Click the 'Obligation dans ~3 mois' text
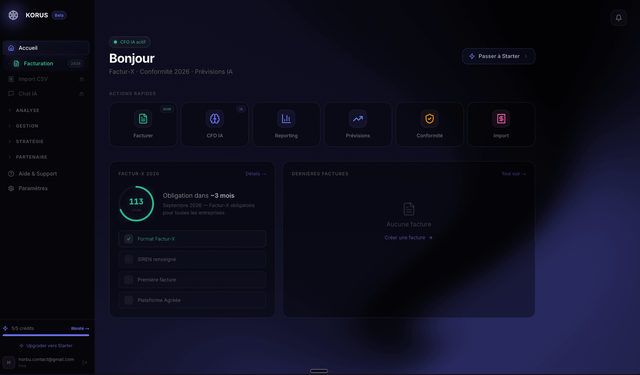 pyautogui.click(x=198, y=195)
